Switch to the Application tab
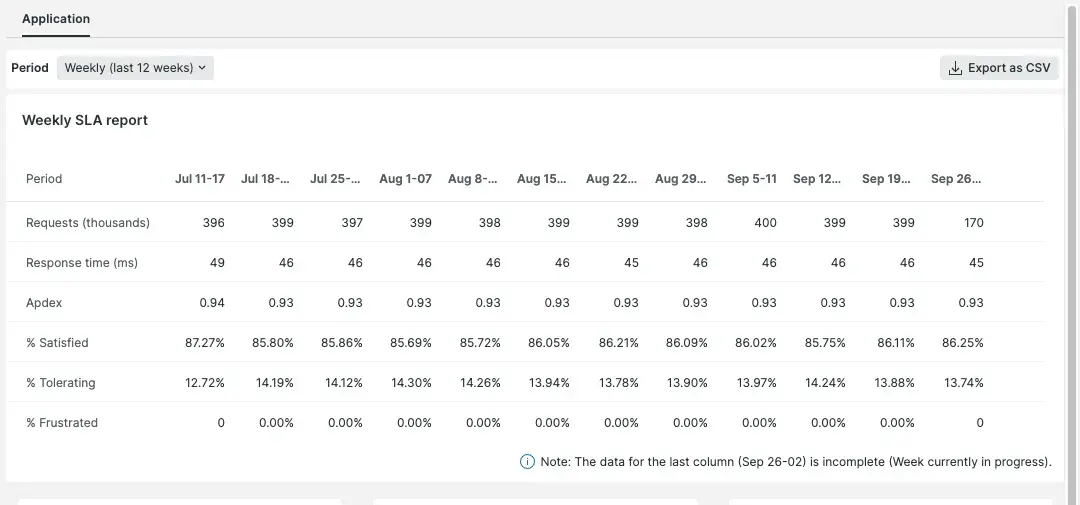Image resolution: width=1080 pixels, height=505 pixels. pos(56,19)
